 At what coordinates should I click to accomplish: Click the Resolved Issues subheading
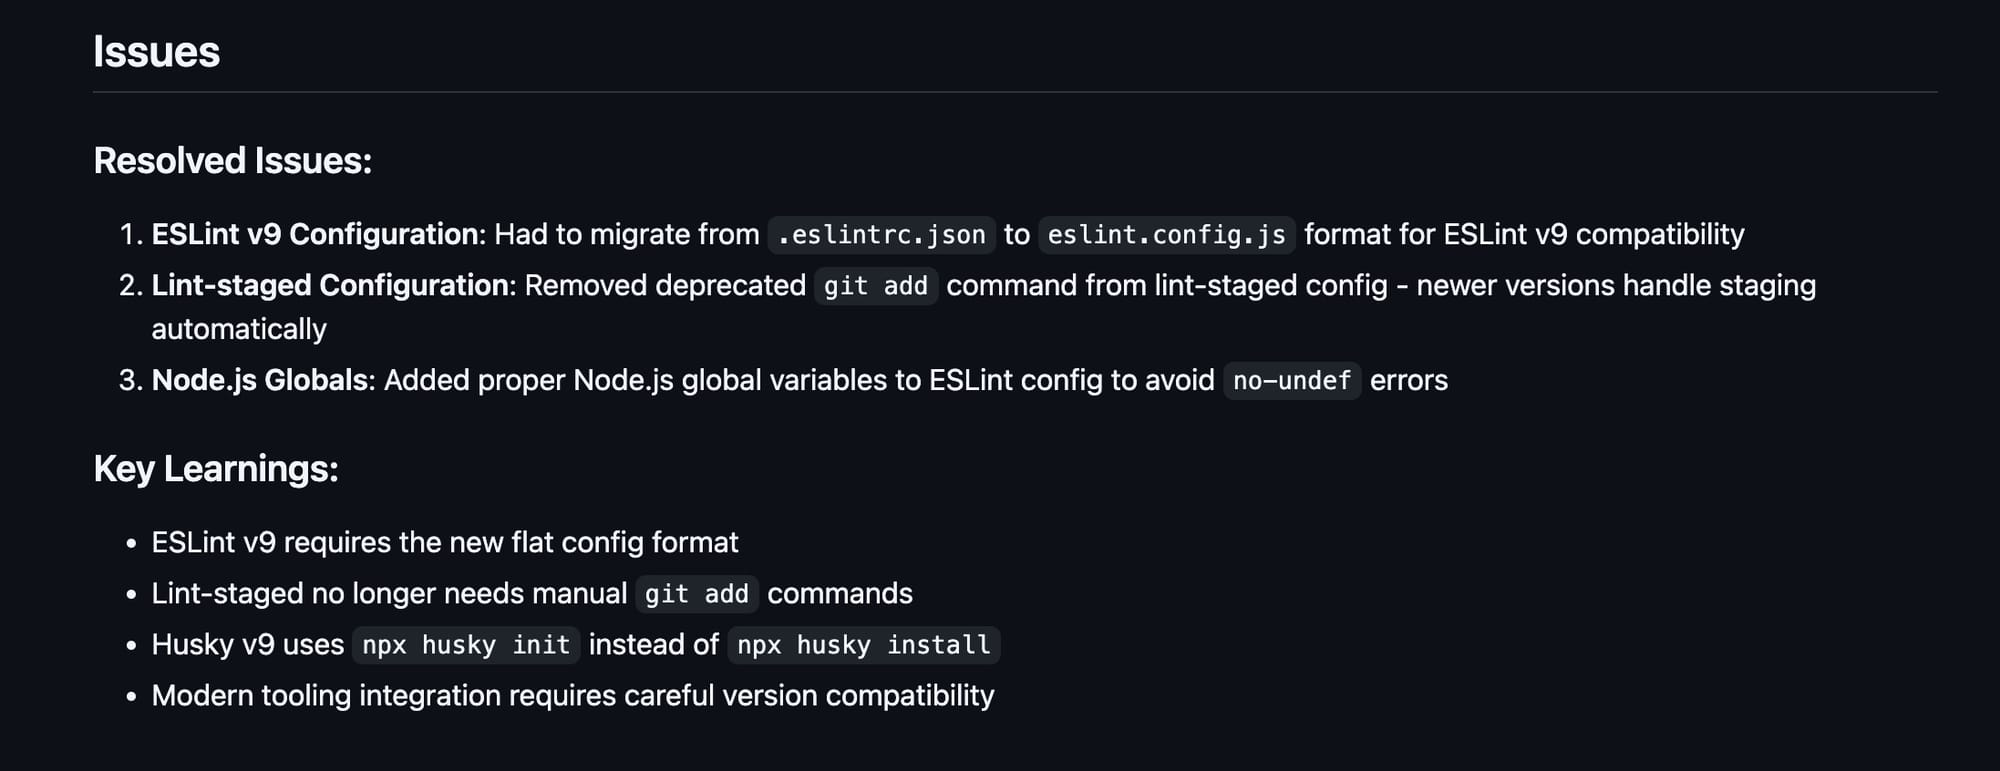point(232,161)
